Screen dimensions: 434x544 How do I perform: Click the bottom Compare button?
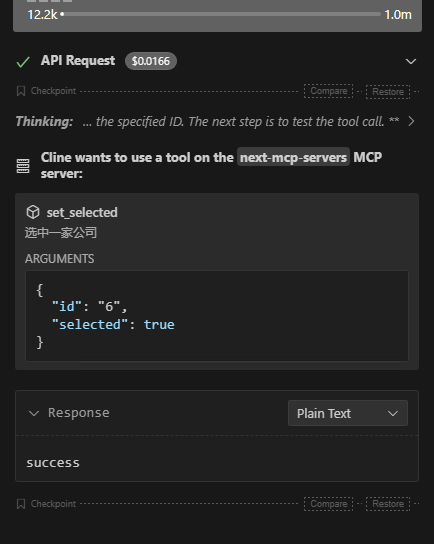click(329, 504)
